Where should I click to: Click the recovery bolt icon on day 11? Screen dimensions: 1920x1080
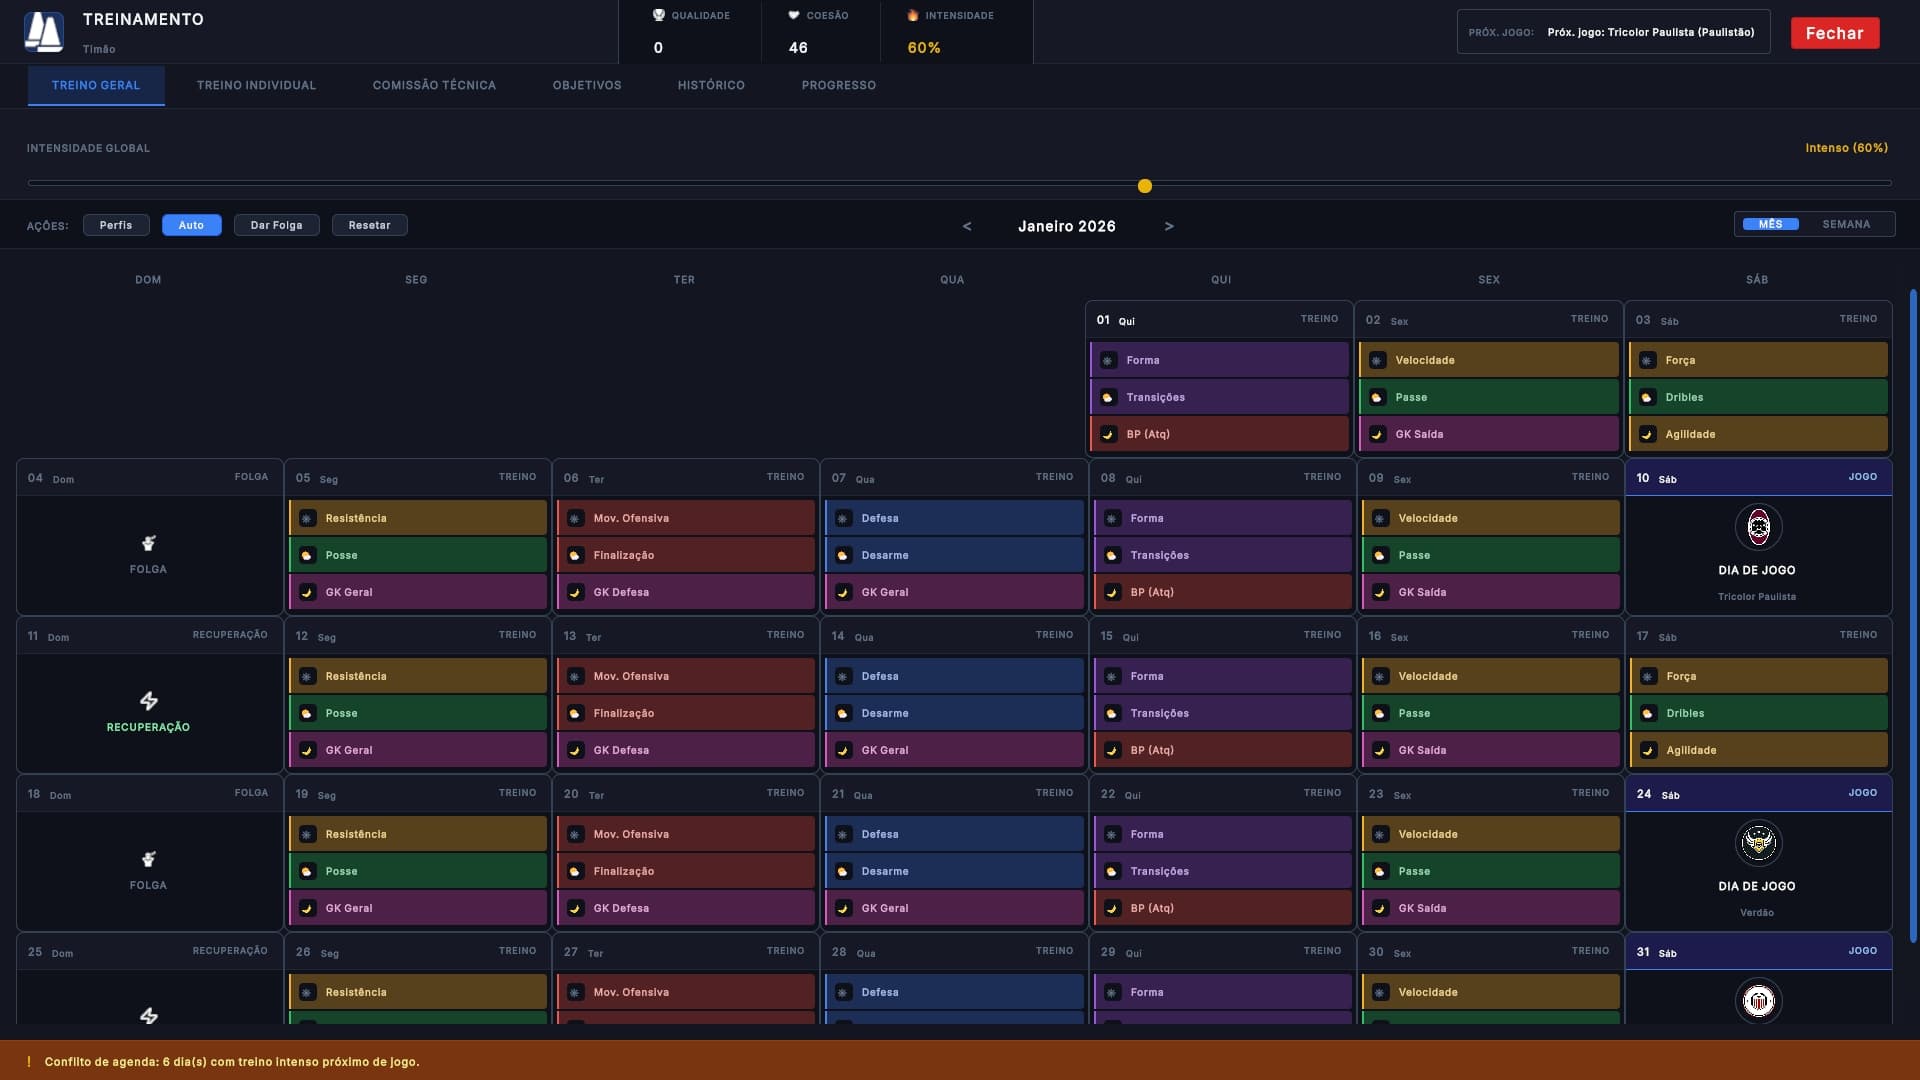pyautogui.click(x=148, y=700)
